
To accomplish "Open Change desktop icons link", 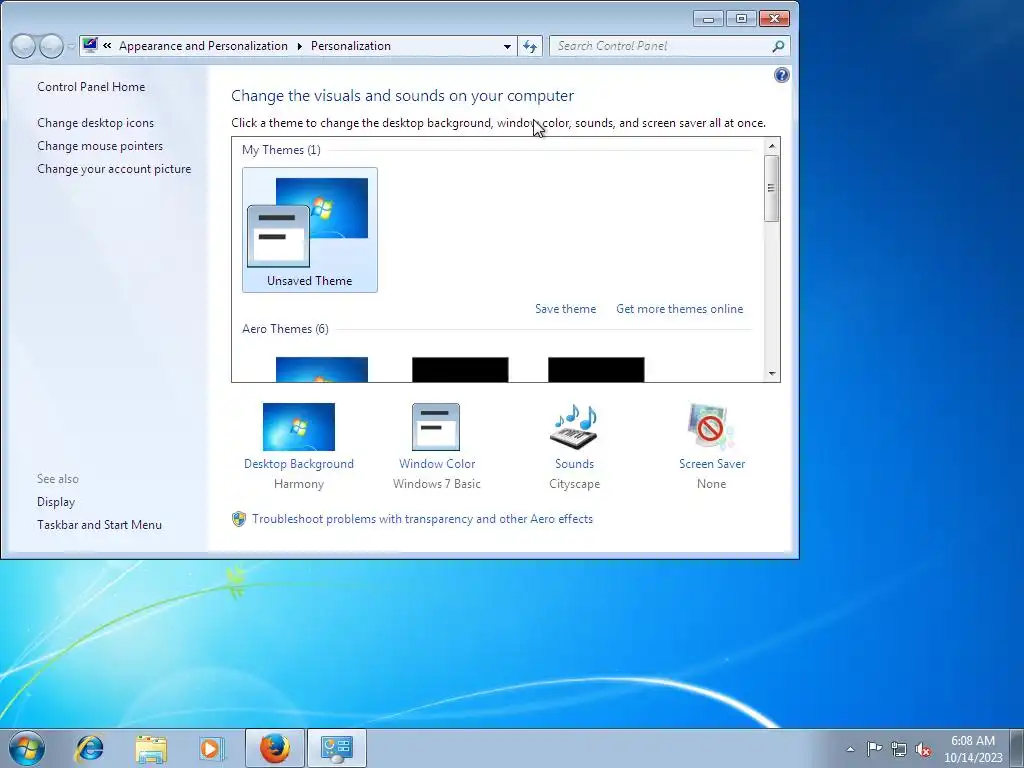I will tap(95, 123).
